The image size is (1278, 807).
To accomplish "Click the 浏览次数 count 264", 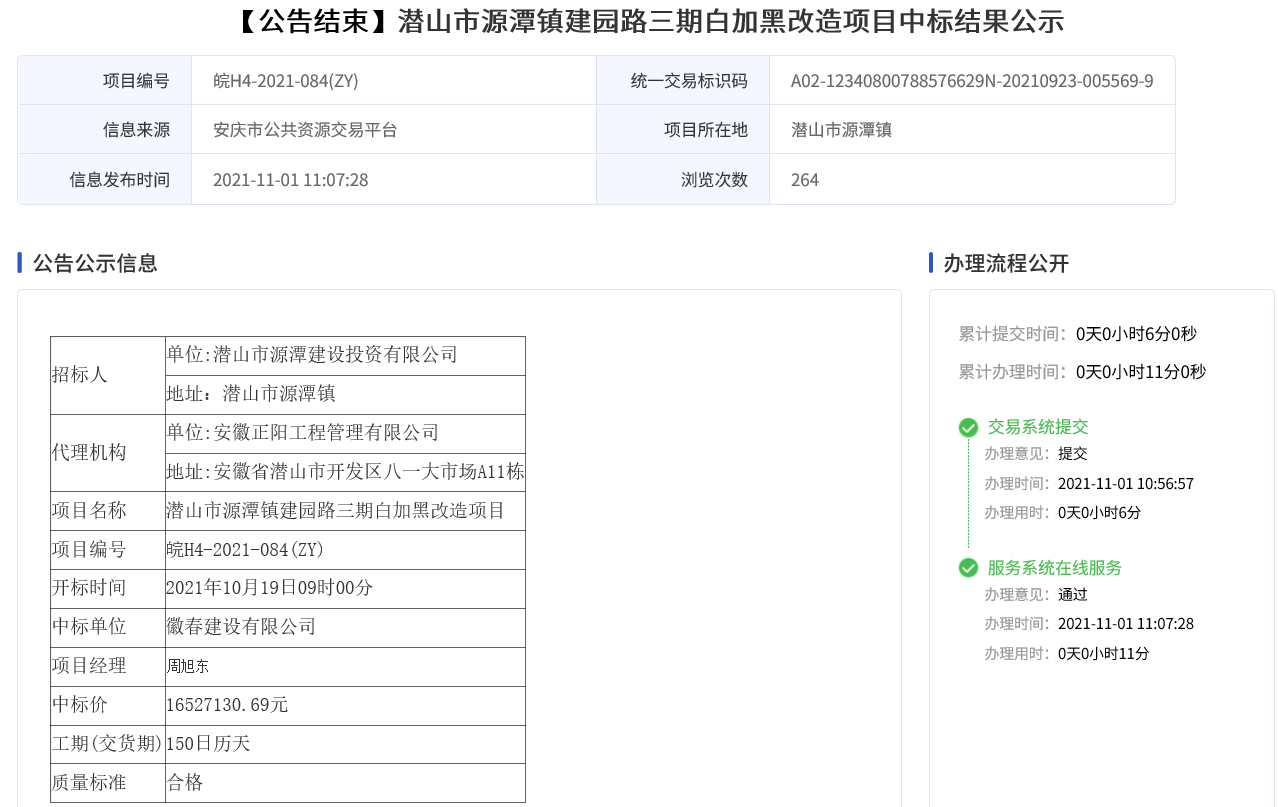I will point(804,180).
